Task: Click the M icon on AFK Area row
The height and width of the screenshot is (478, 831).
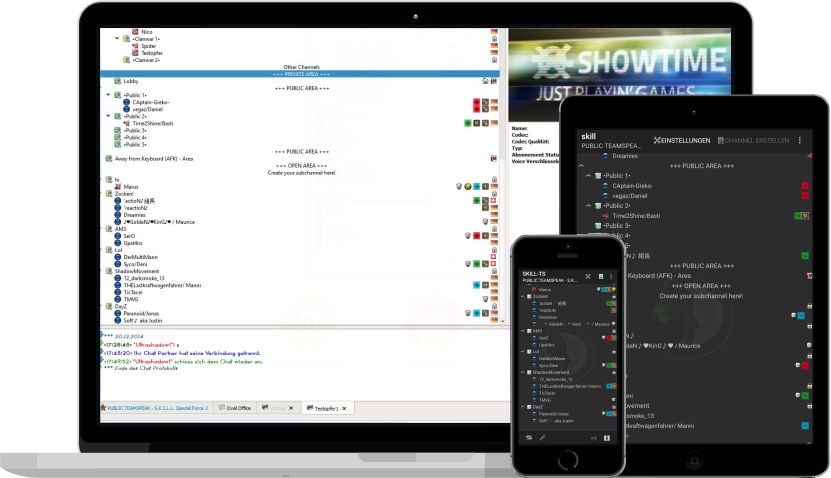Action: pos(494,158)
